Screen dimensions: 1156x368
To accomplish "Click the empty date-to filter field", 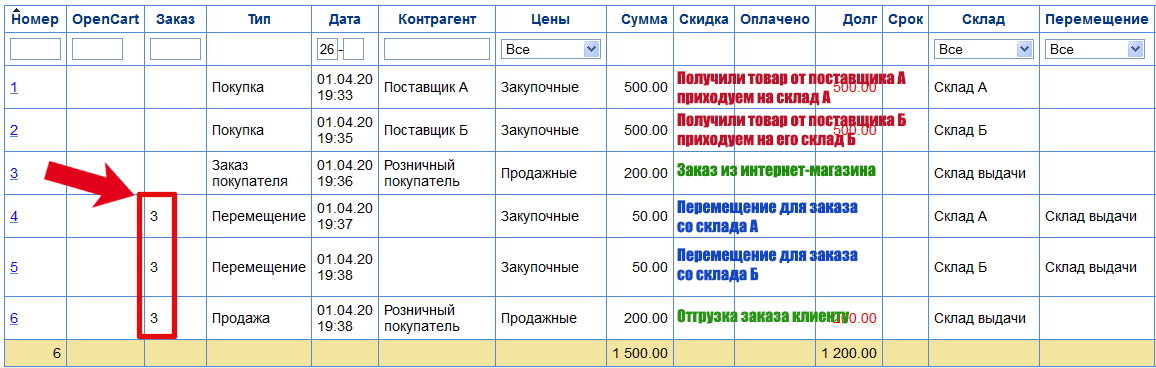I will (x=354, y=49).
